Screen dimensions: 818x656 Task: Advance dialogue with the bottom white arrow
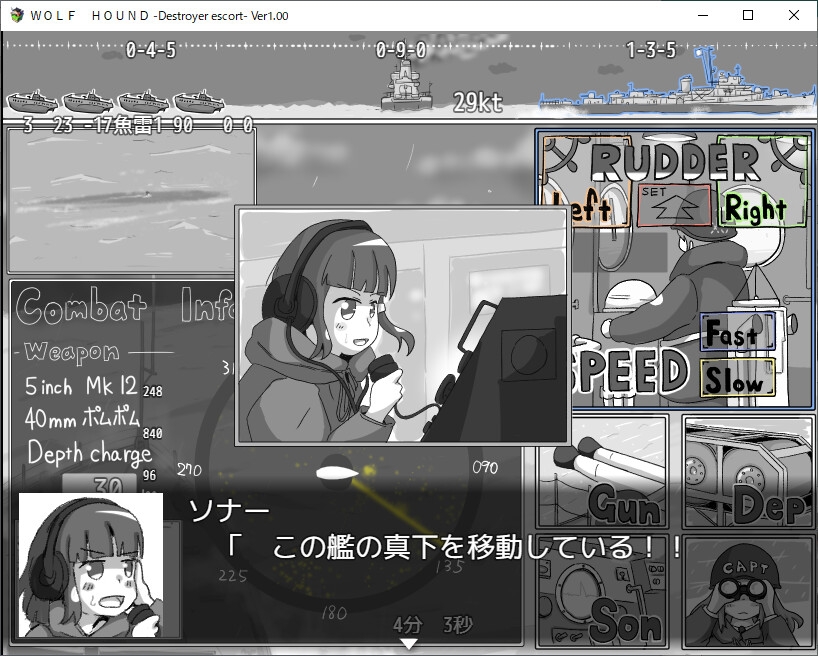coord(408,644)
